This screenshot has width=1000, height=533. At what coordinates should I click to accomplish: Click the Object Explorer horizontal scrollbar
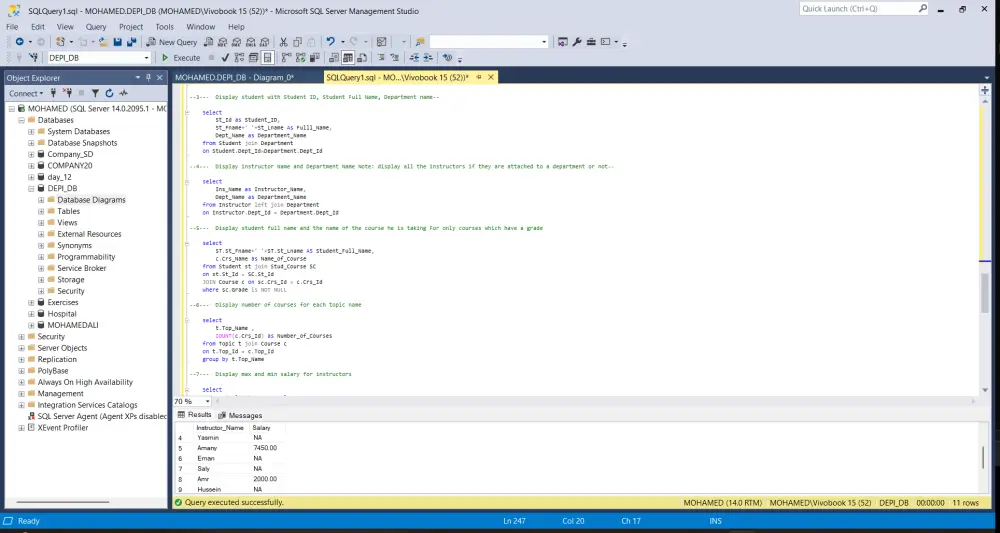[x=62, y=502]
